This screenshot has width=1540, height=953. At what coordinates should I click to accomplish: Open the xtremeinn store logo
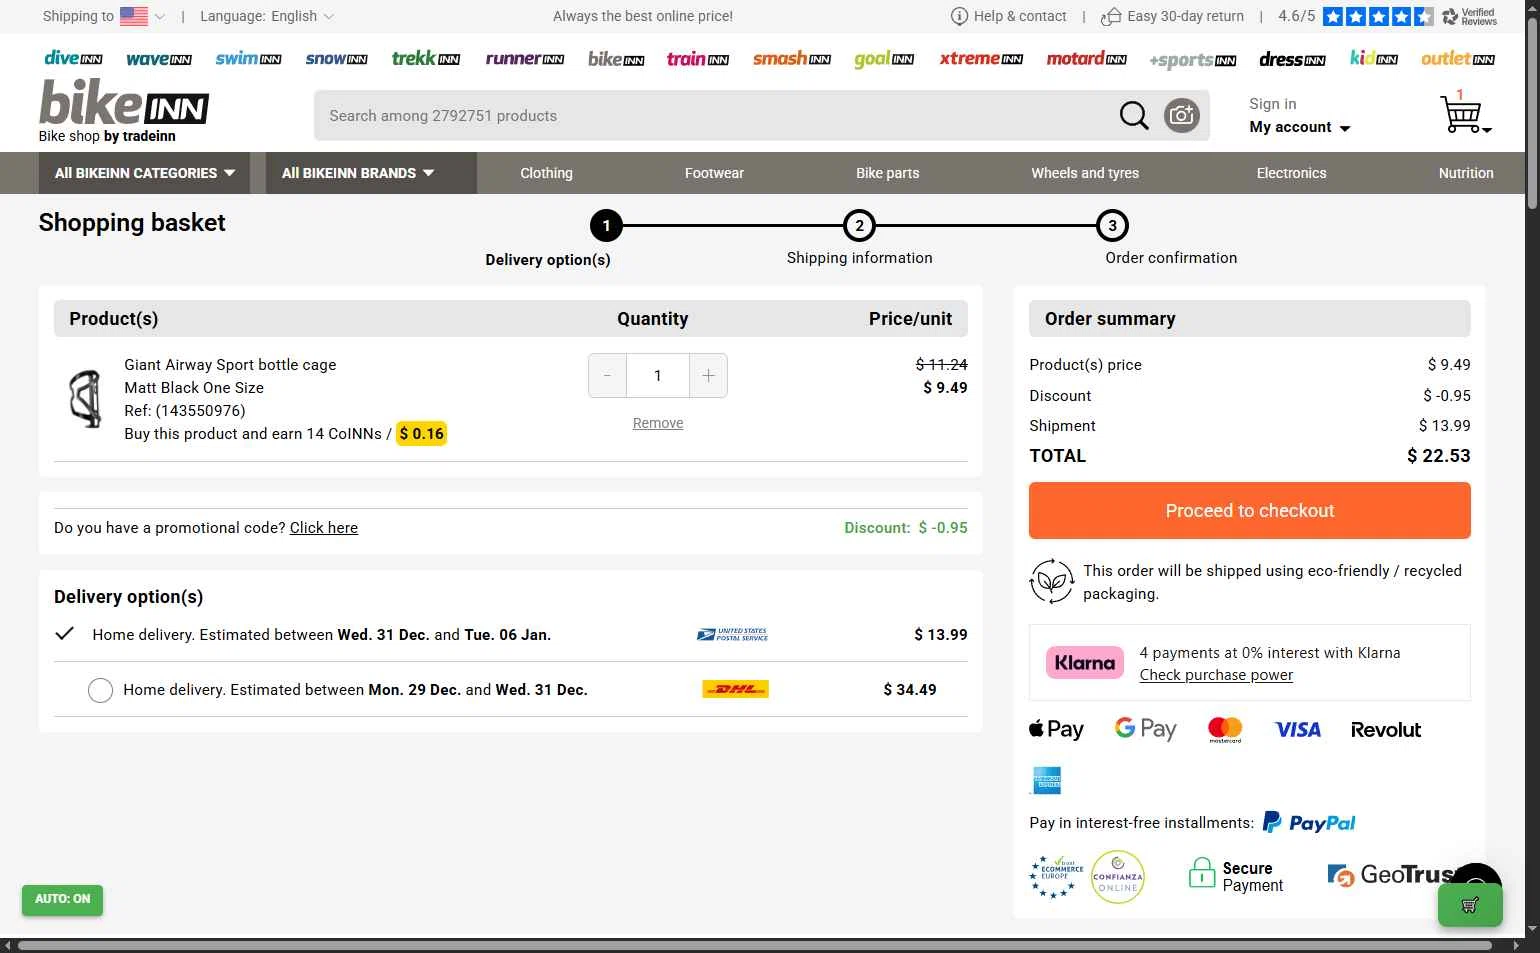click(981, 59)
